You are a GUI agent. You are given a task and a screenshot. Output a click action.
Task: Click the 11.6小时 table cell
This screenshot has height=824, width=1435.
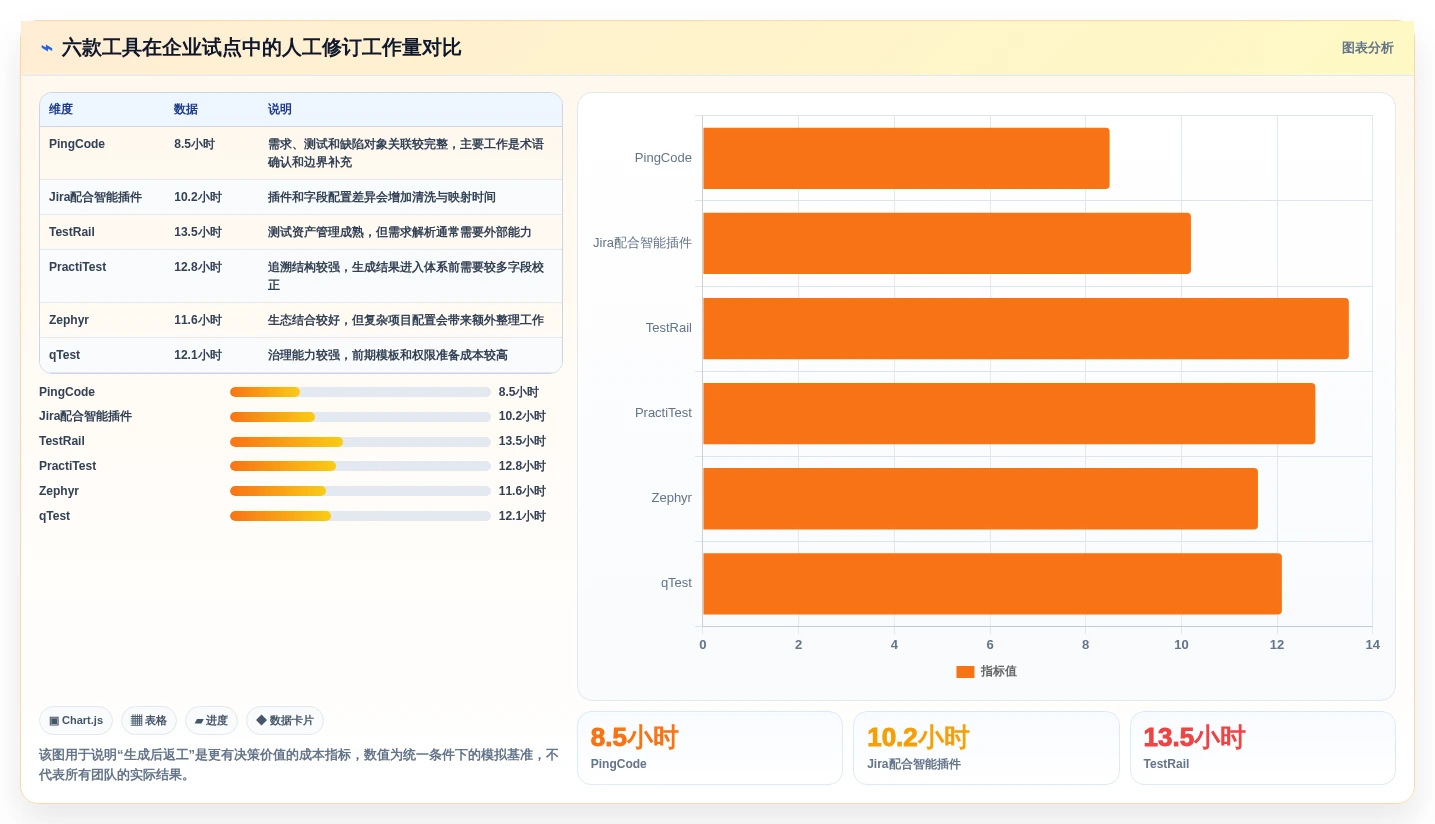point(198,320)
